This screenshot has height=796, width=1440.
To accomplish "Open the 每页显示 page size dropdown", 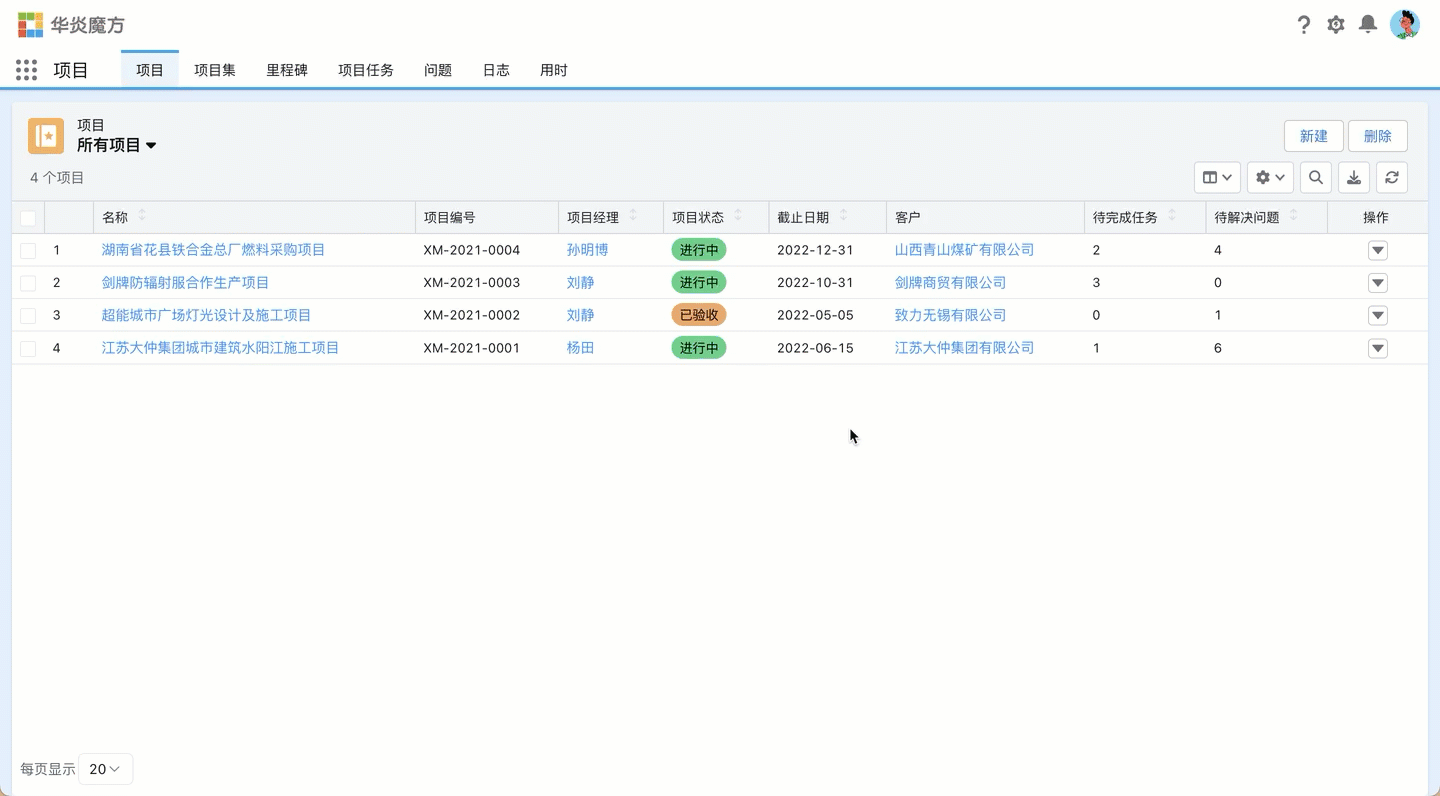I will pyautogui.click(x=105, y=769).
